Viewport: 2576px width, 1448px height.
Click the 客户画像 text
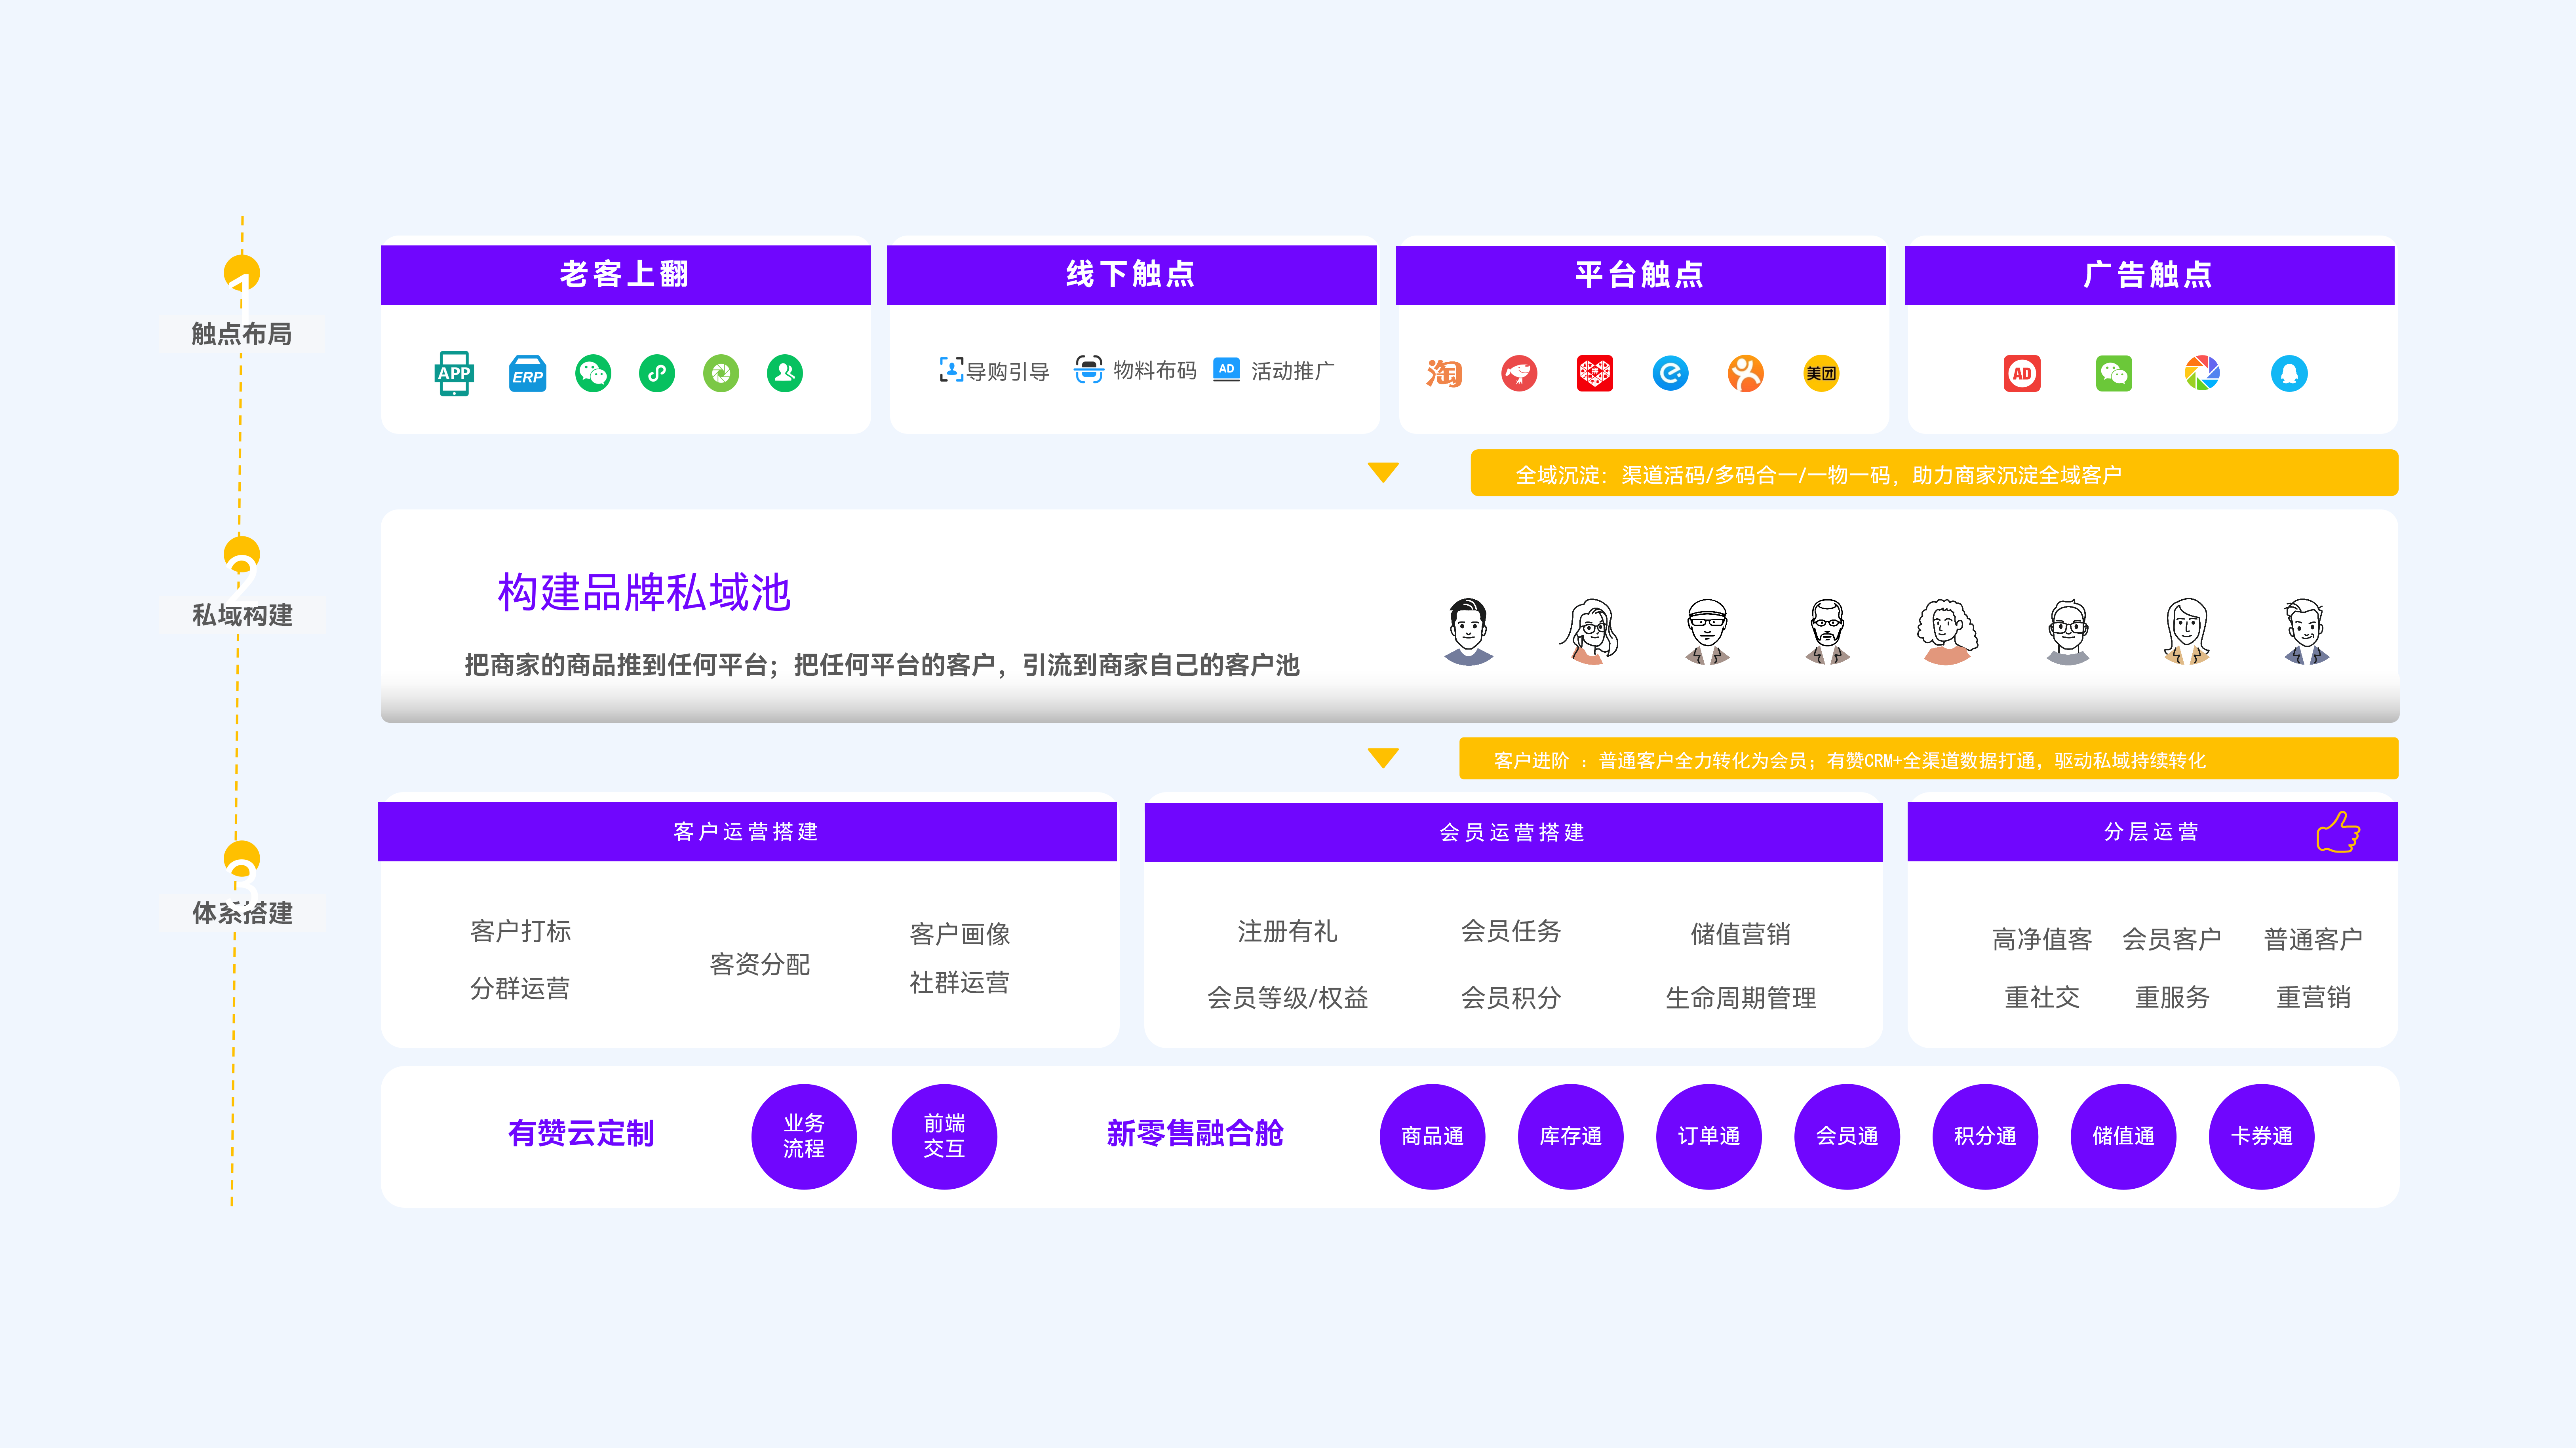tap(960, 934)
